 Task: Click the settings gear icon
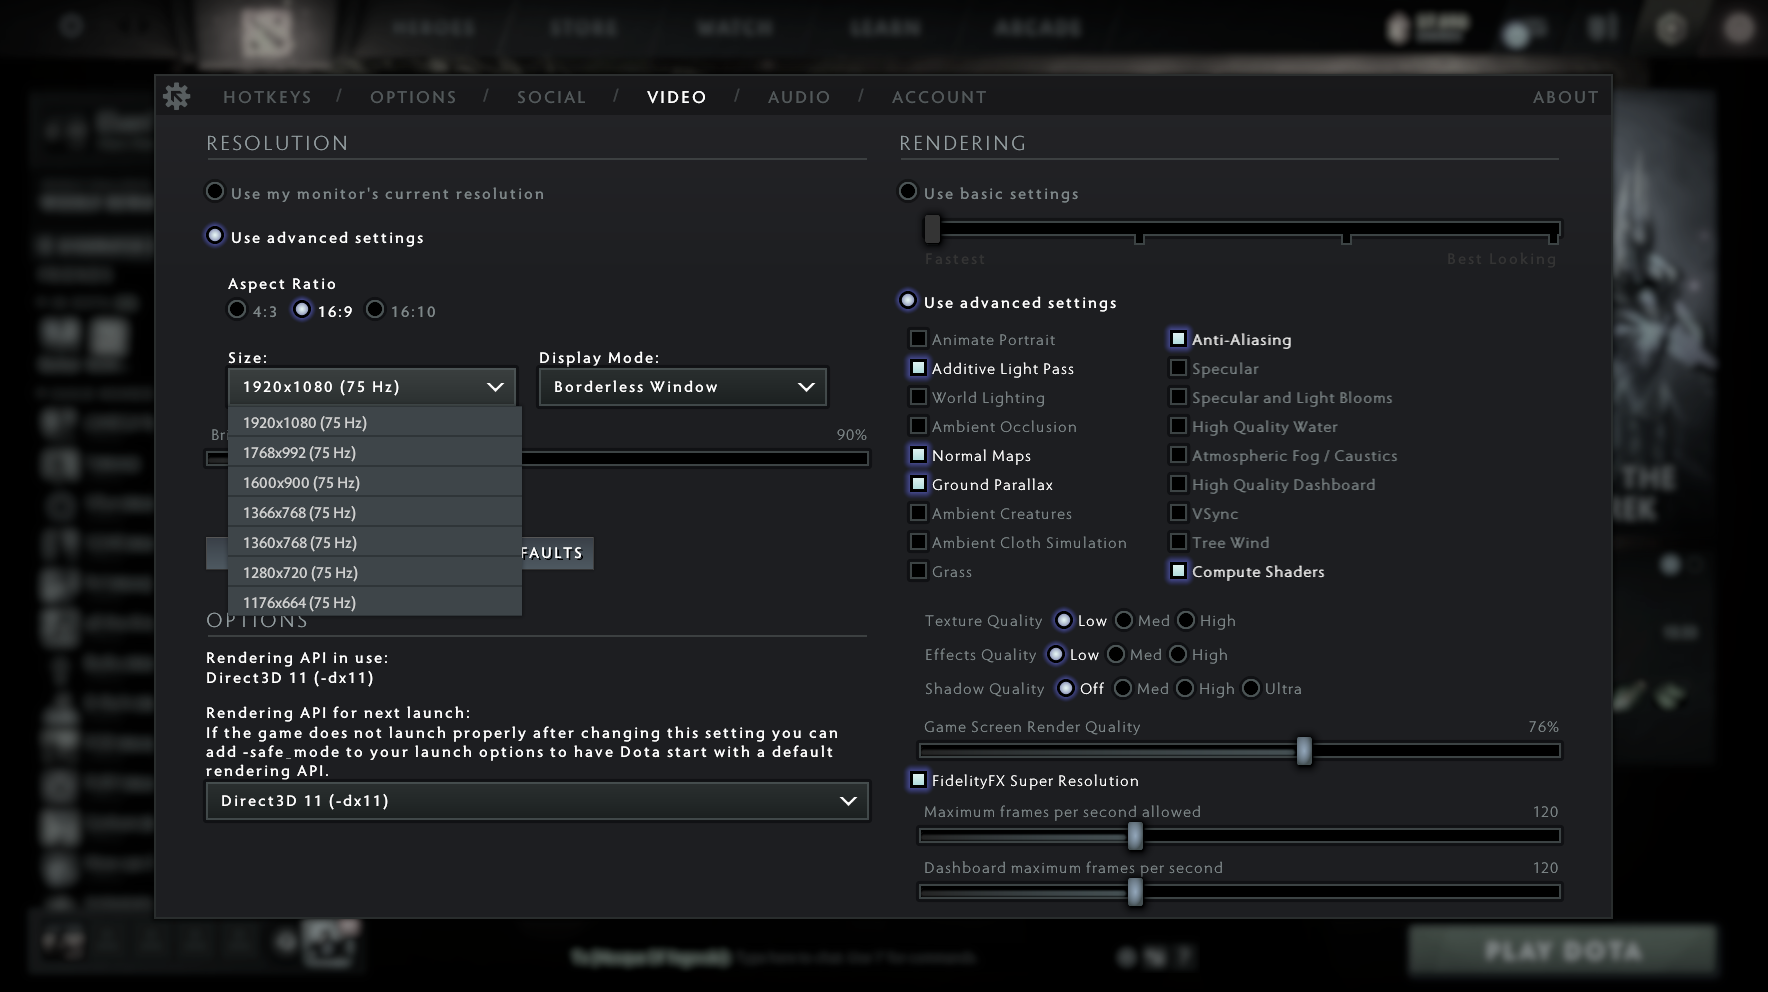tap(177, 96)
